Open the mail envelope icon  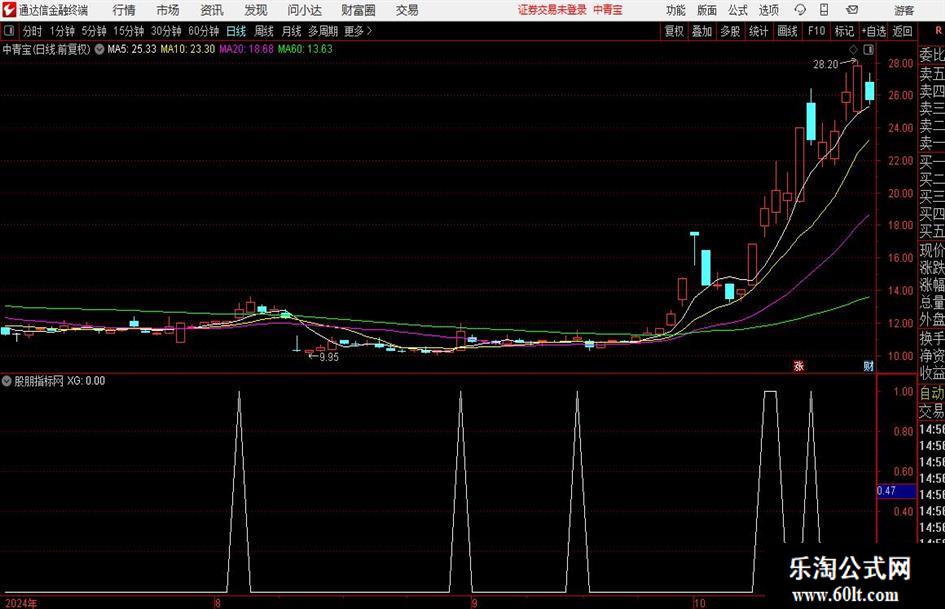[852, 10]
